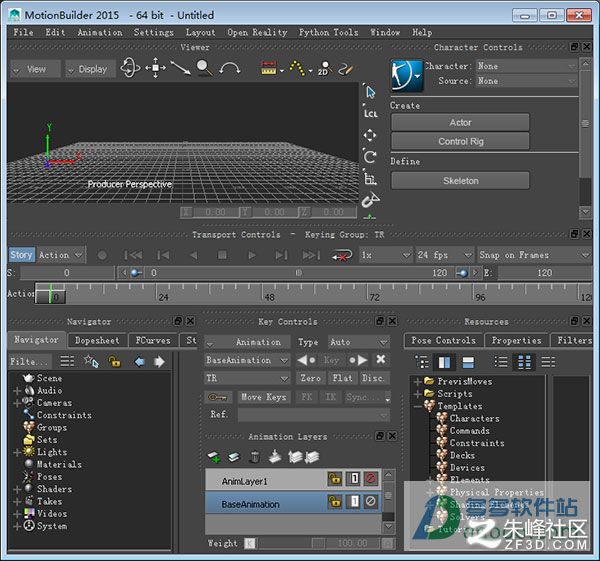
Task: Open the ruler measurement tool
Action: pyautogui.click(x=269, y=68)
